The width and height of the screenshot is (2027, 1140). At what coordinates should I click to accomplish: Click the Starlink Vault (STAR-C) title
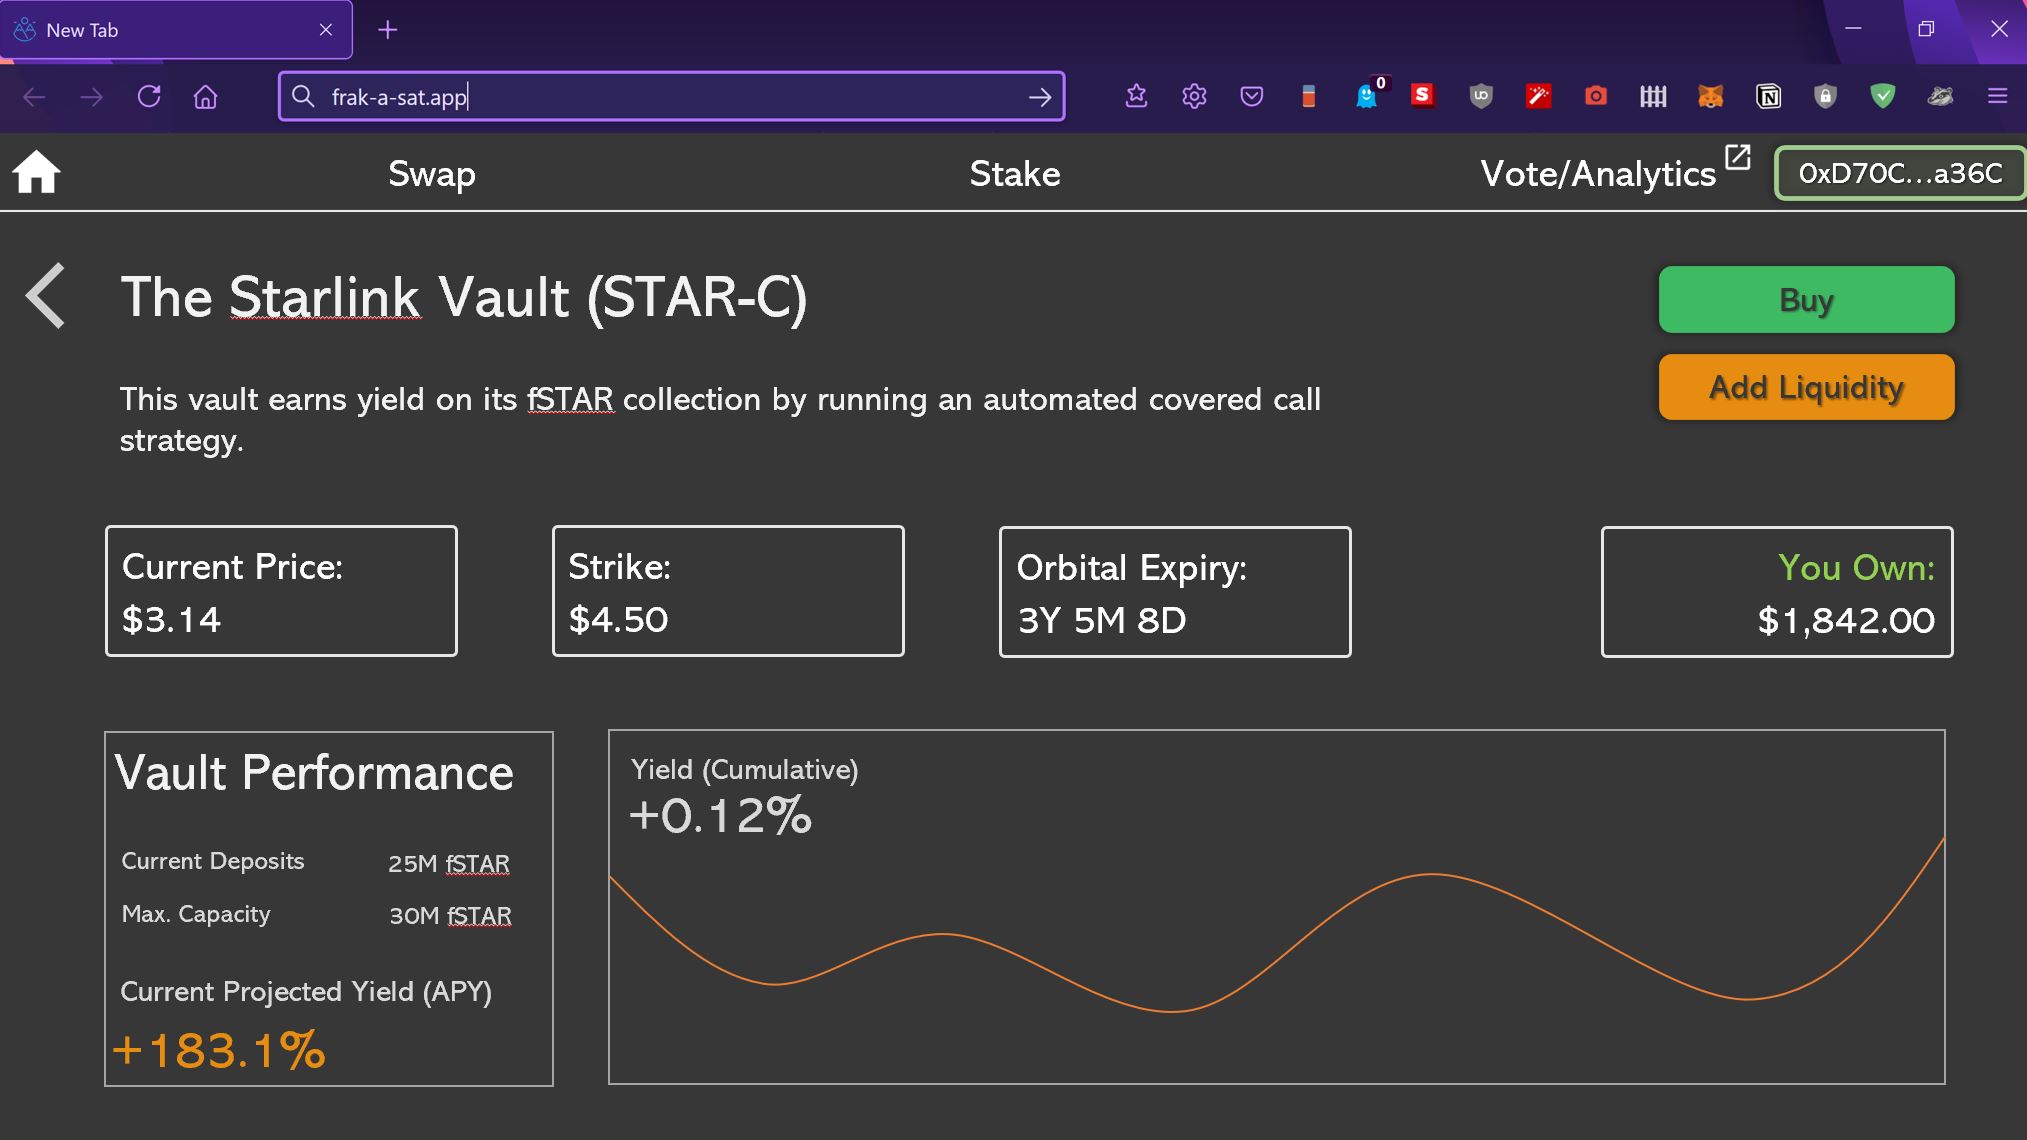click(x=464, y=298)
